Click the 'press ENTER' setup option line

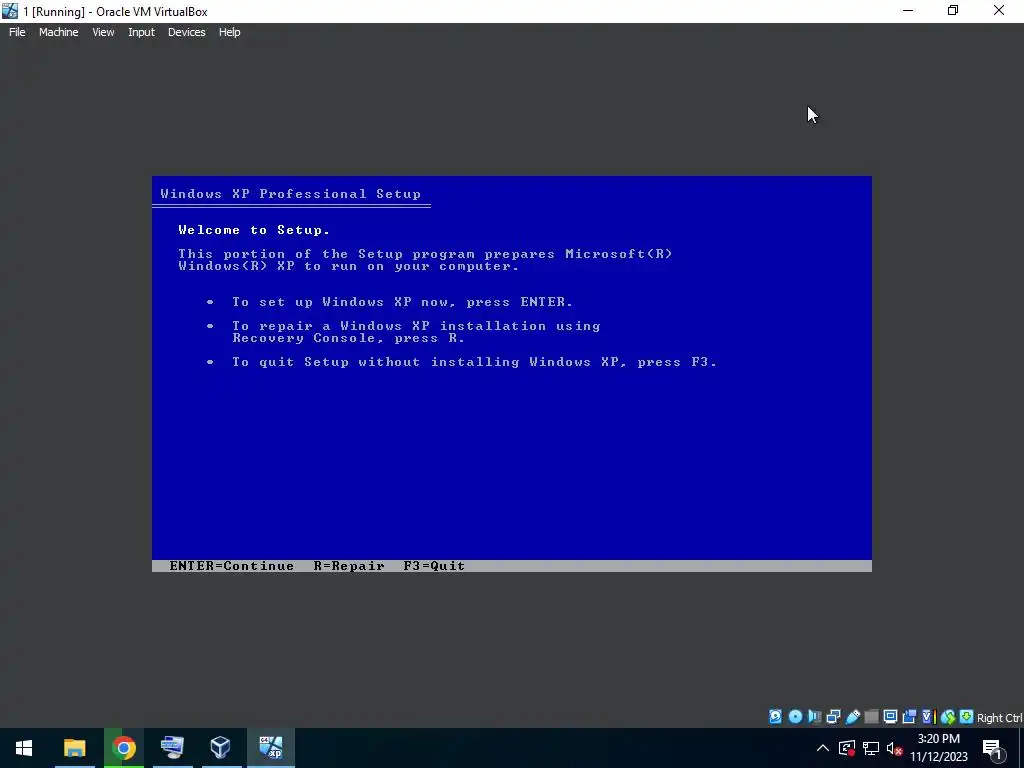402,302
